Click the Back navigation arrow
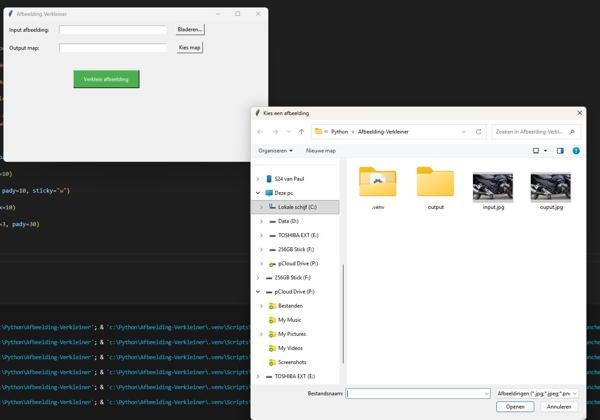Screen dimensions: 600x420 [x=261, y=131]
